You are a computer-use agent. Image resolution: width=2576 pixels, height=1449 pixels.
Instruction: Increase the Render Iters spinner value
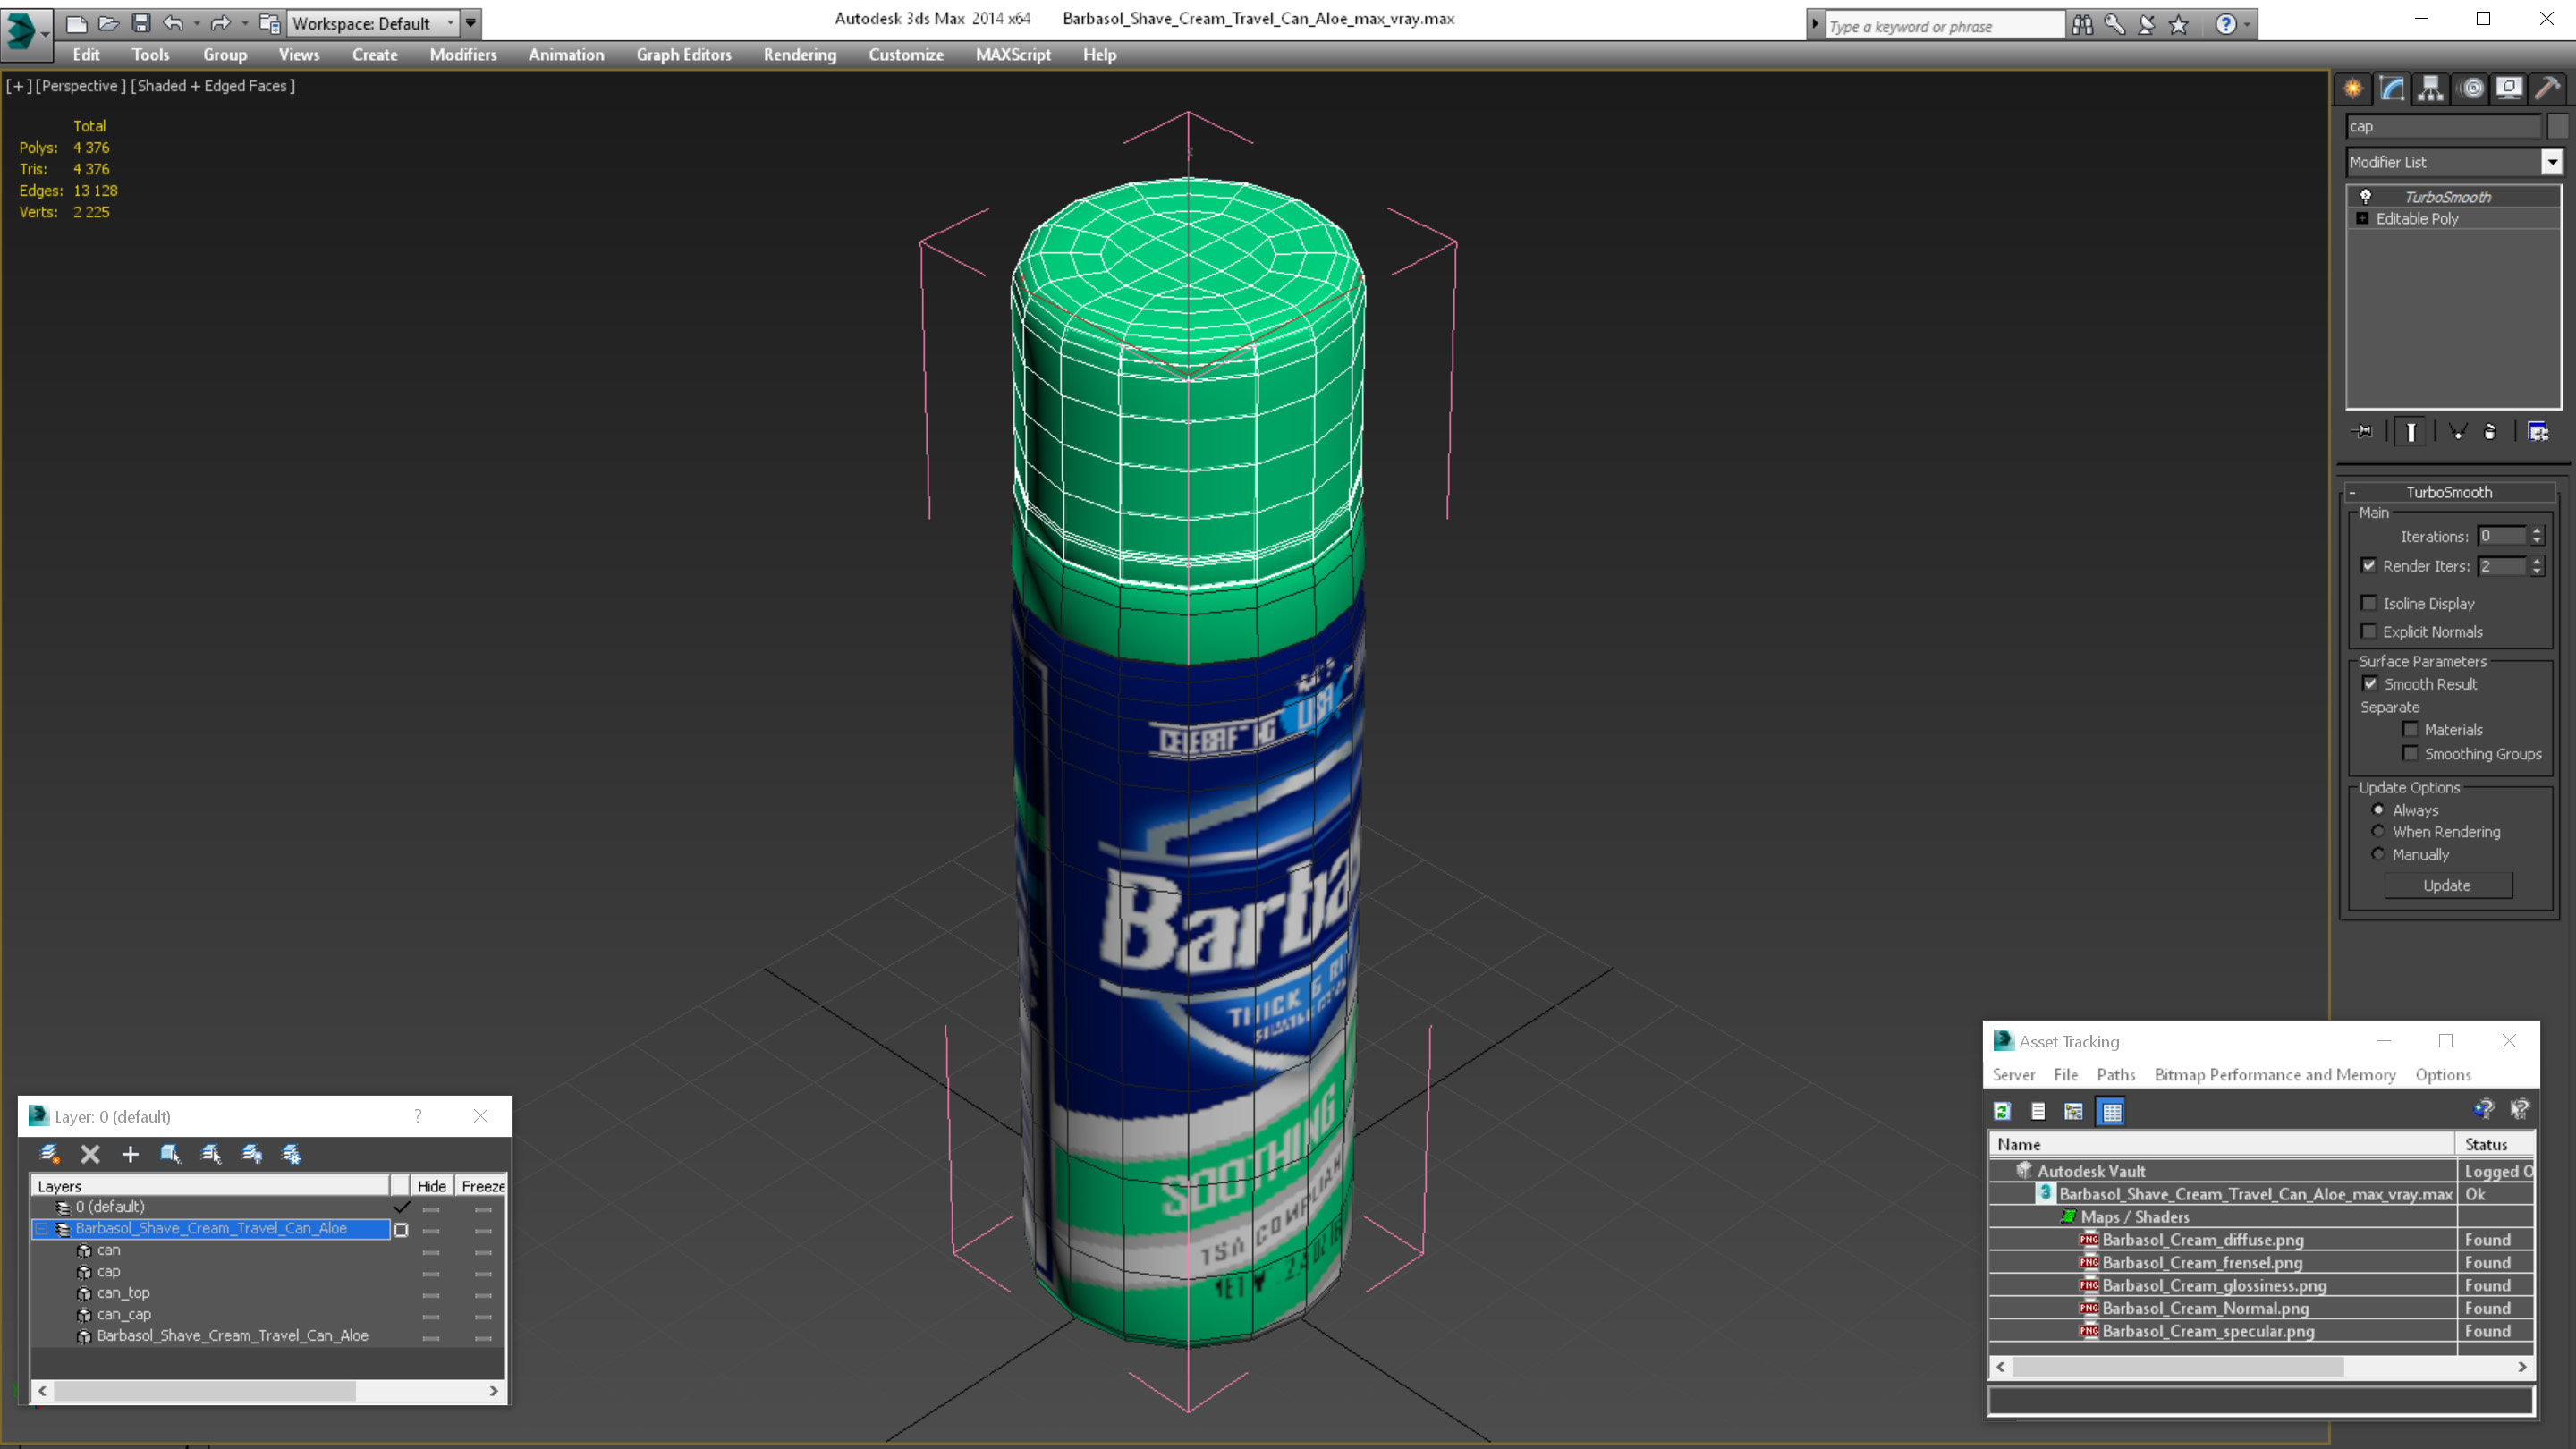point(2537,561)
